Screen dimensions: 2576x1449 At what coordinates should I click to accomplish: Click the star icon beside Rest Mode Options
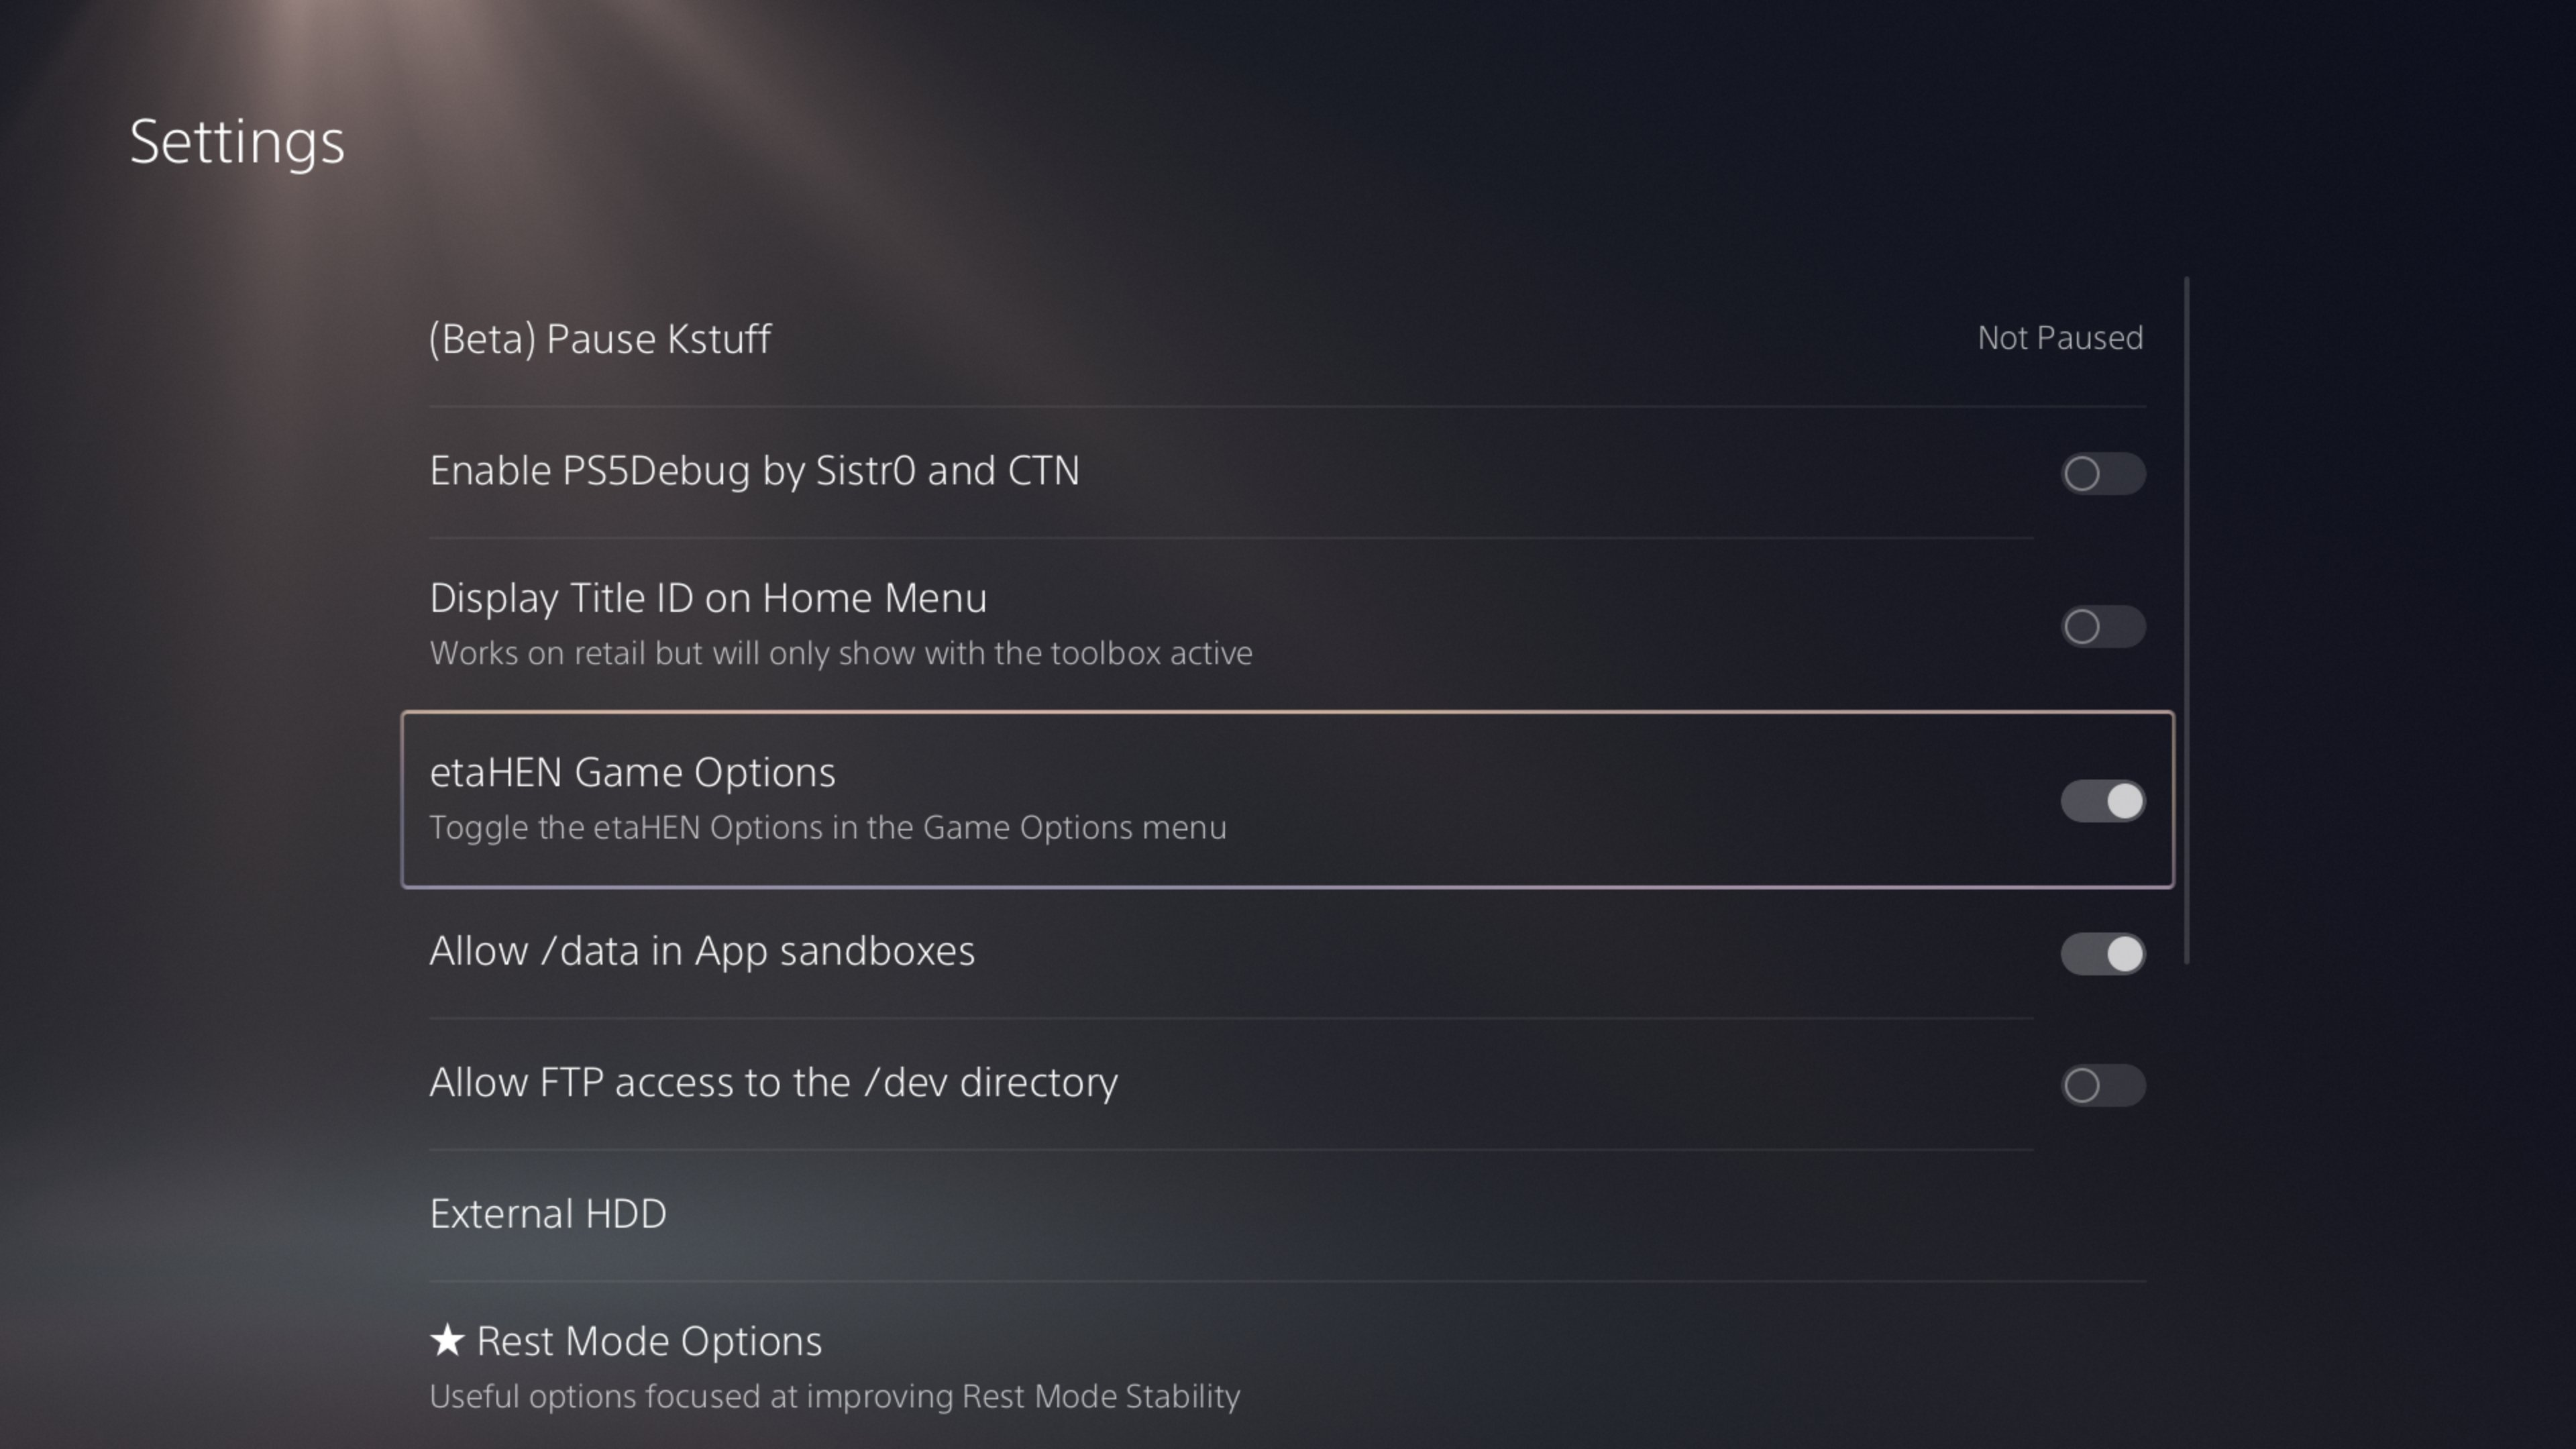pyautogui.click(x=447, y=1340)
